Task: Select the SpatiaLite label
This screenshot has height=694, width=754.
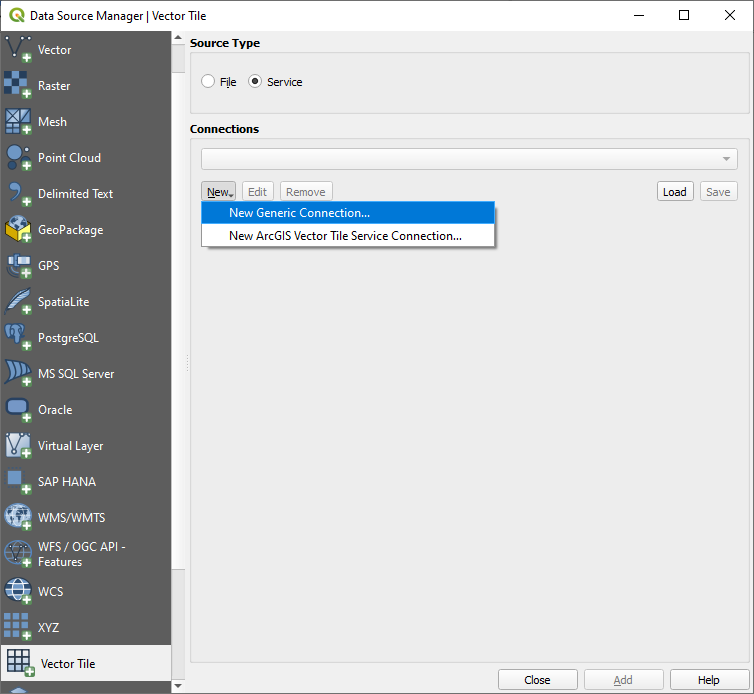Action: [x=63, y=302]
